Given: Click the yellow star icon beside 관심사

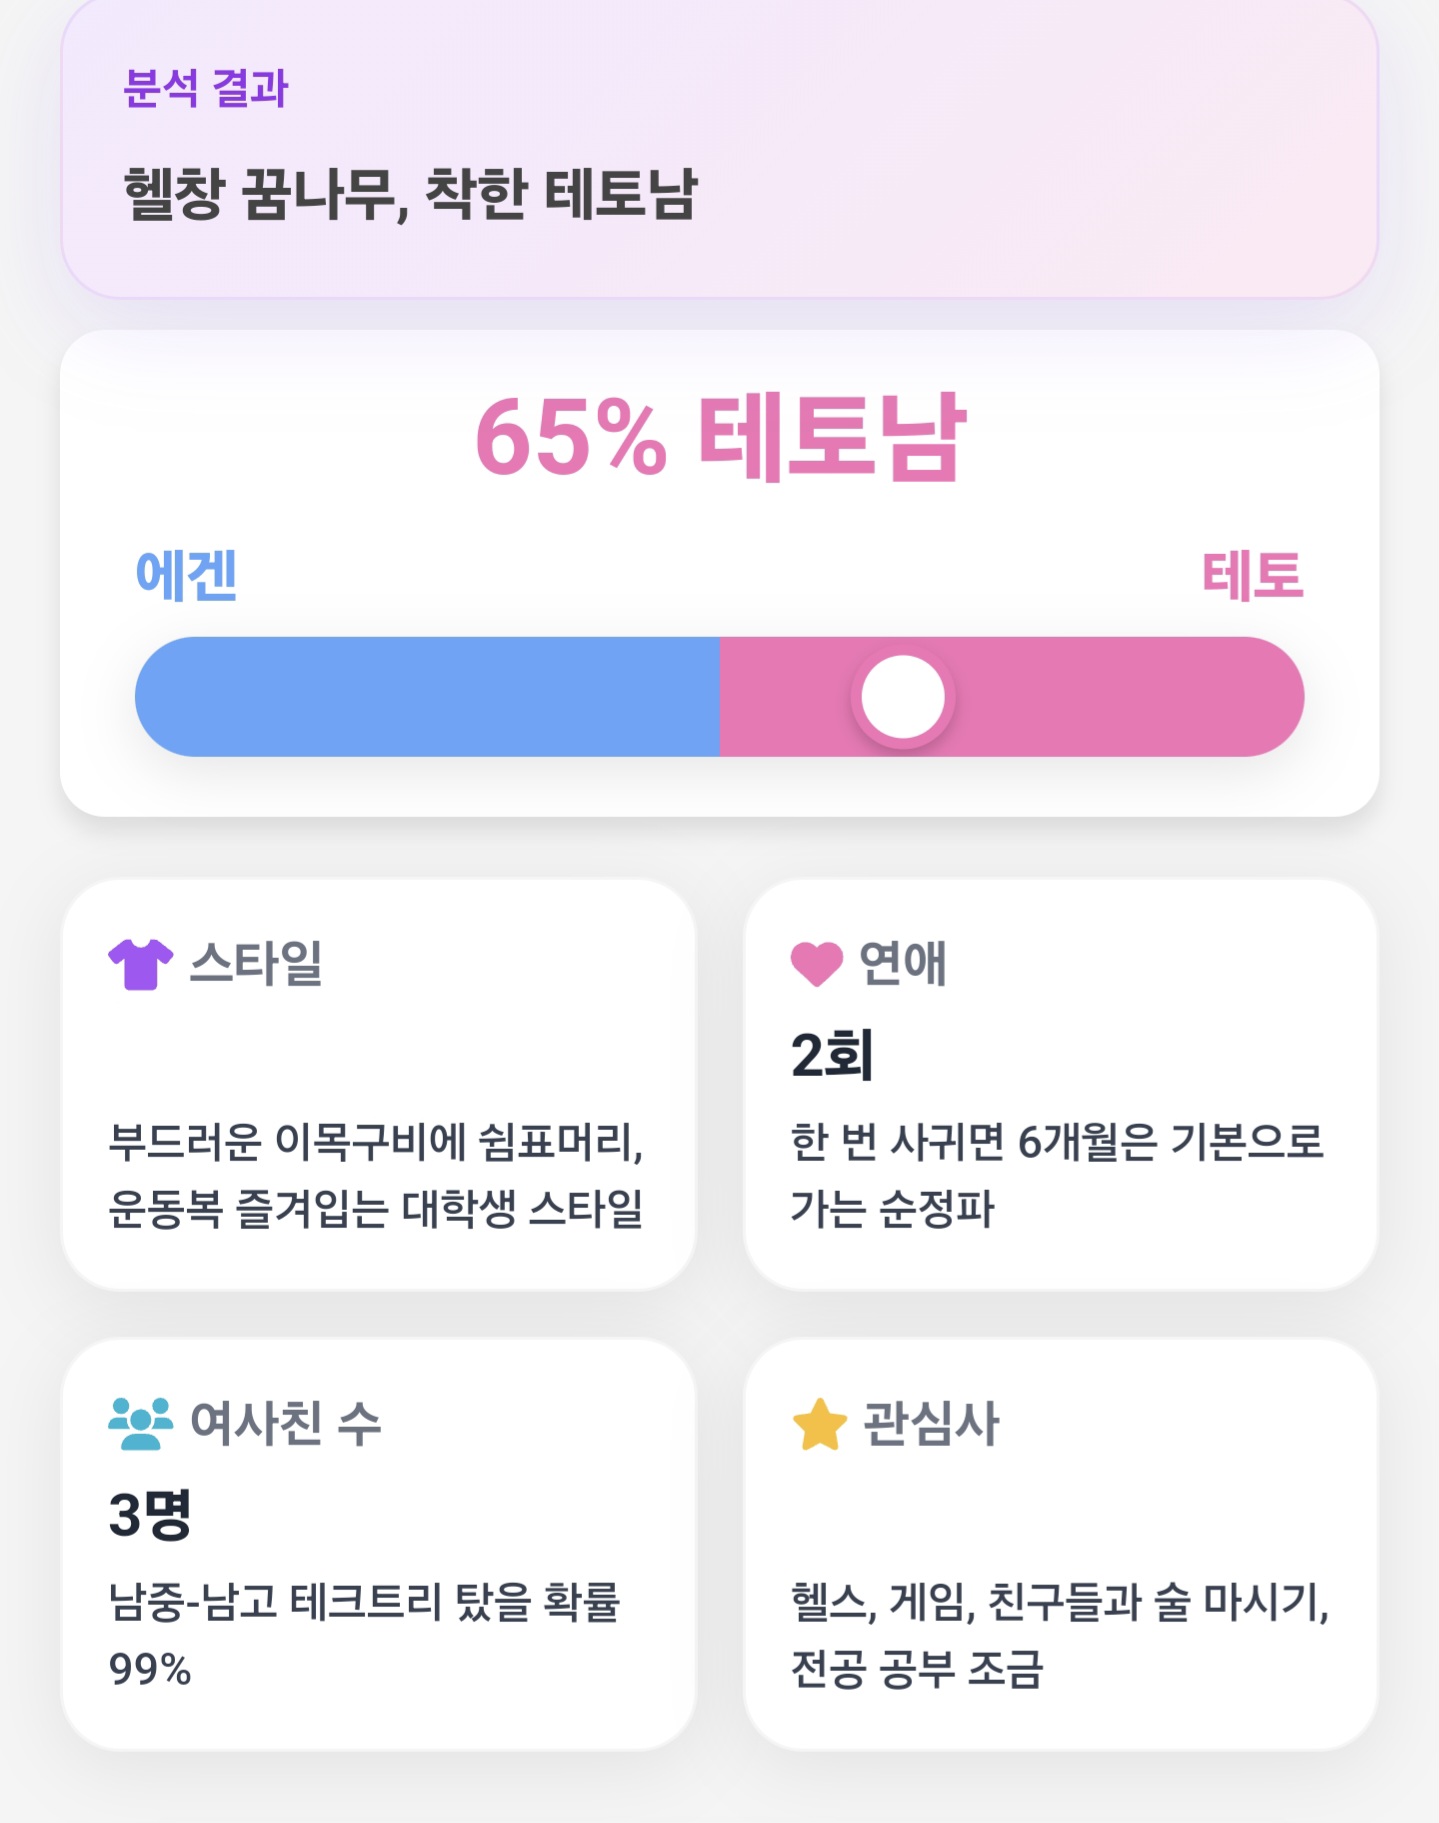Looking at the screenshot, I should tap(819, 1424).
